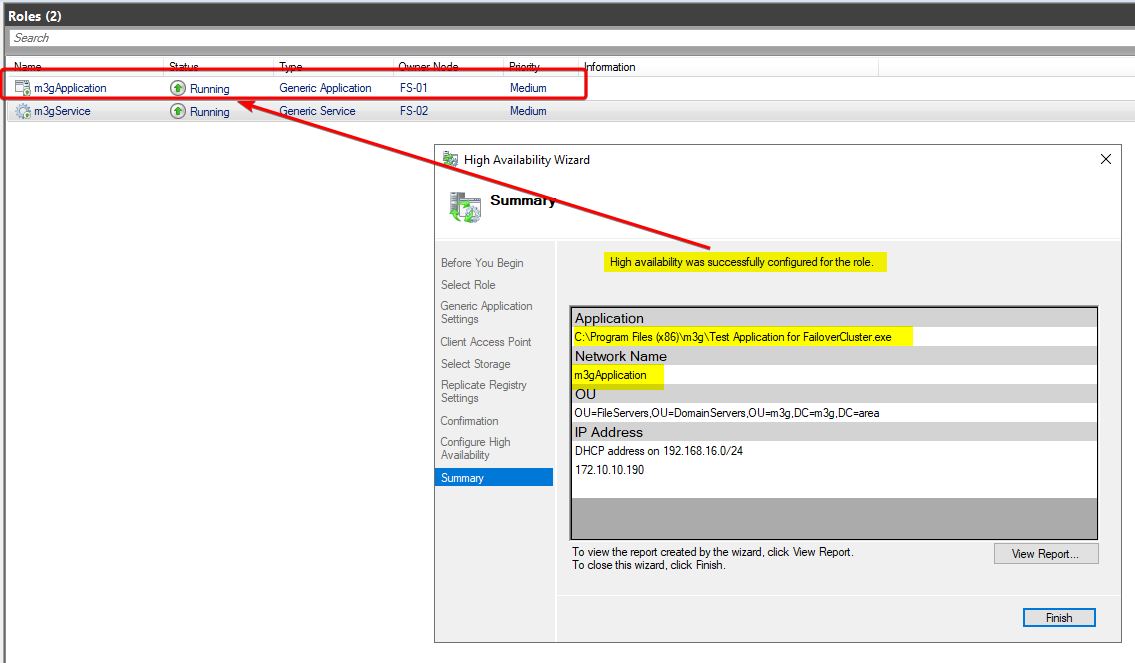
Task: Select the m3gApplication role row
Action: pyautogui.click(x=570, y=88)
